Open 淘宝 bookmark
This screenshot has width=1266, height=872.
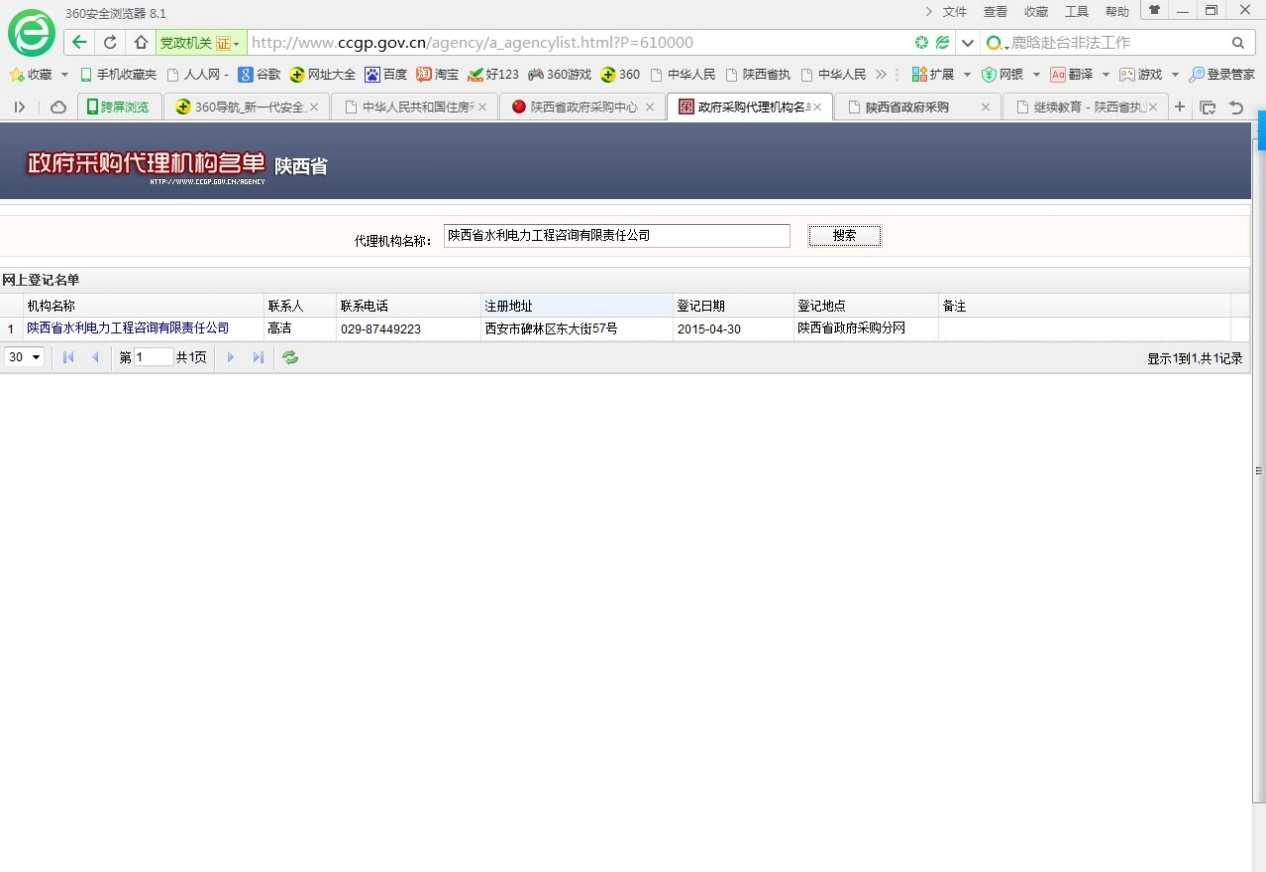click(x=437, y=74)
